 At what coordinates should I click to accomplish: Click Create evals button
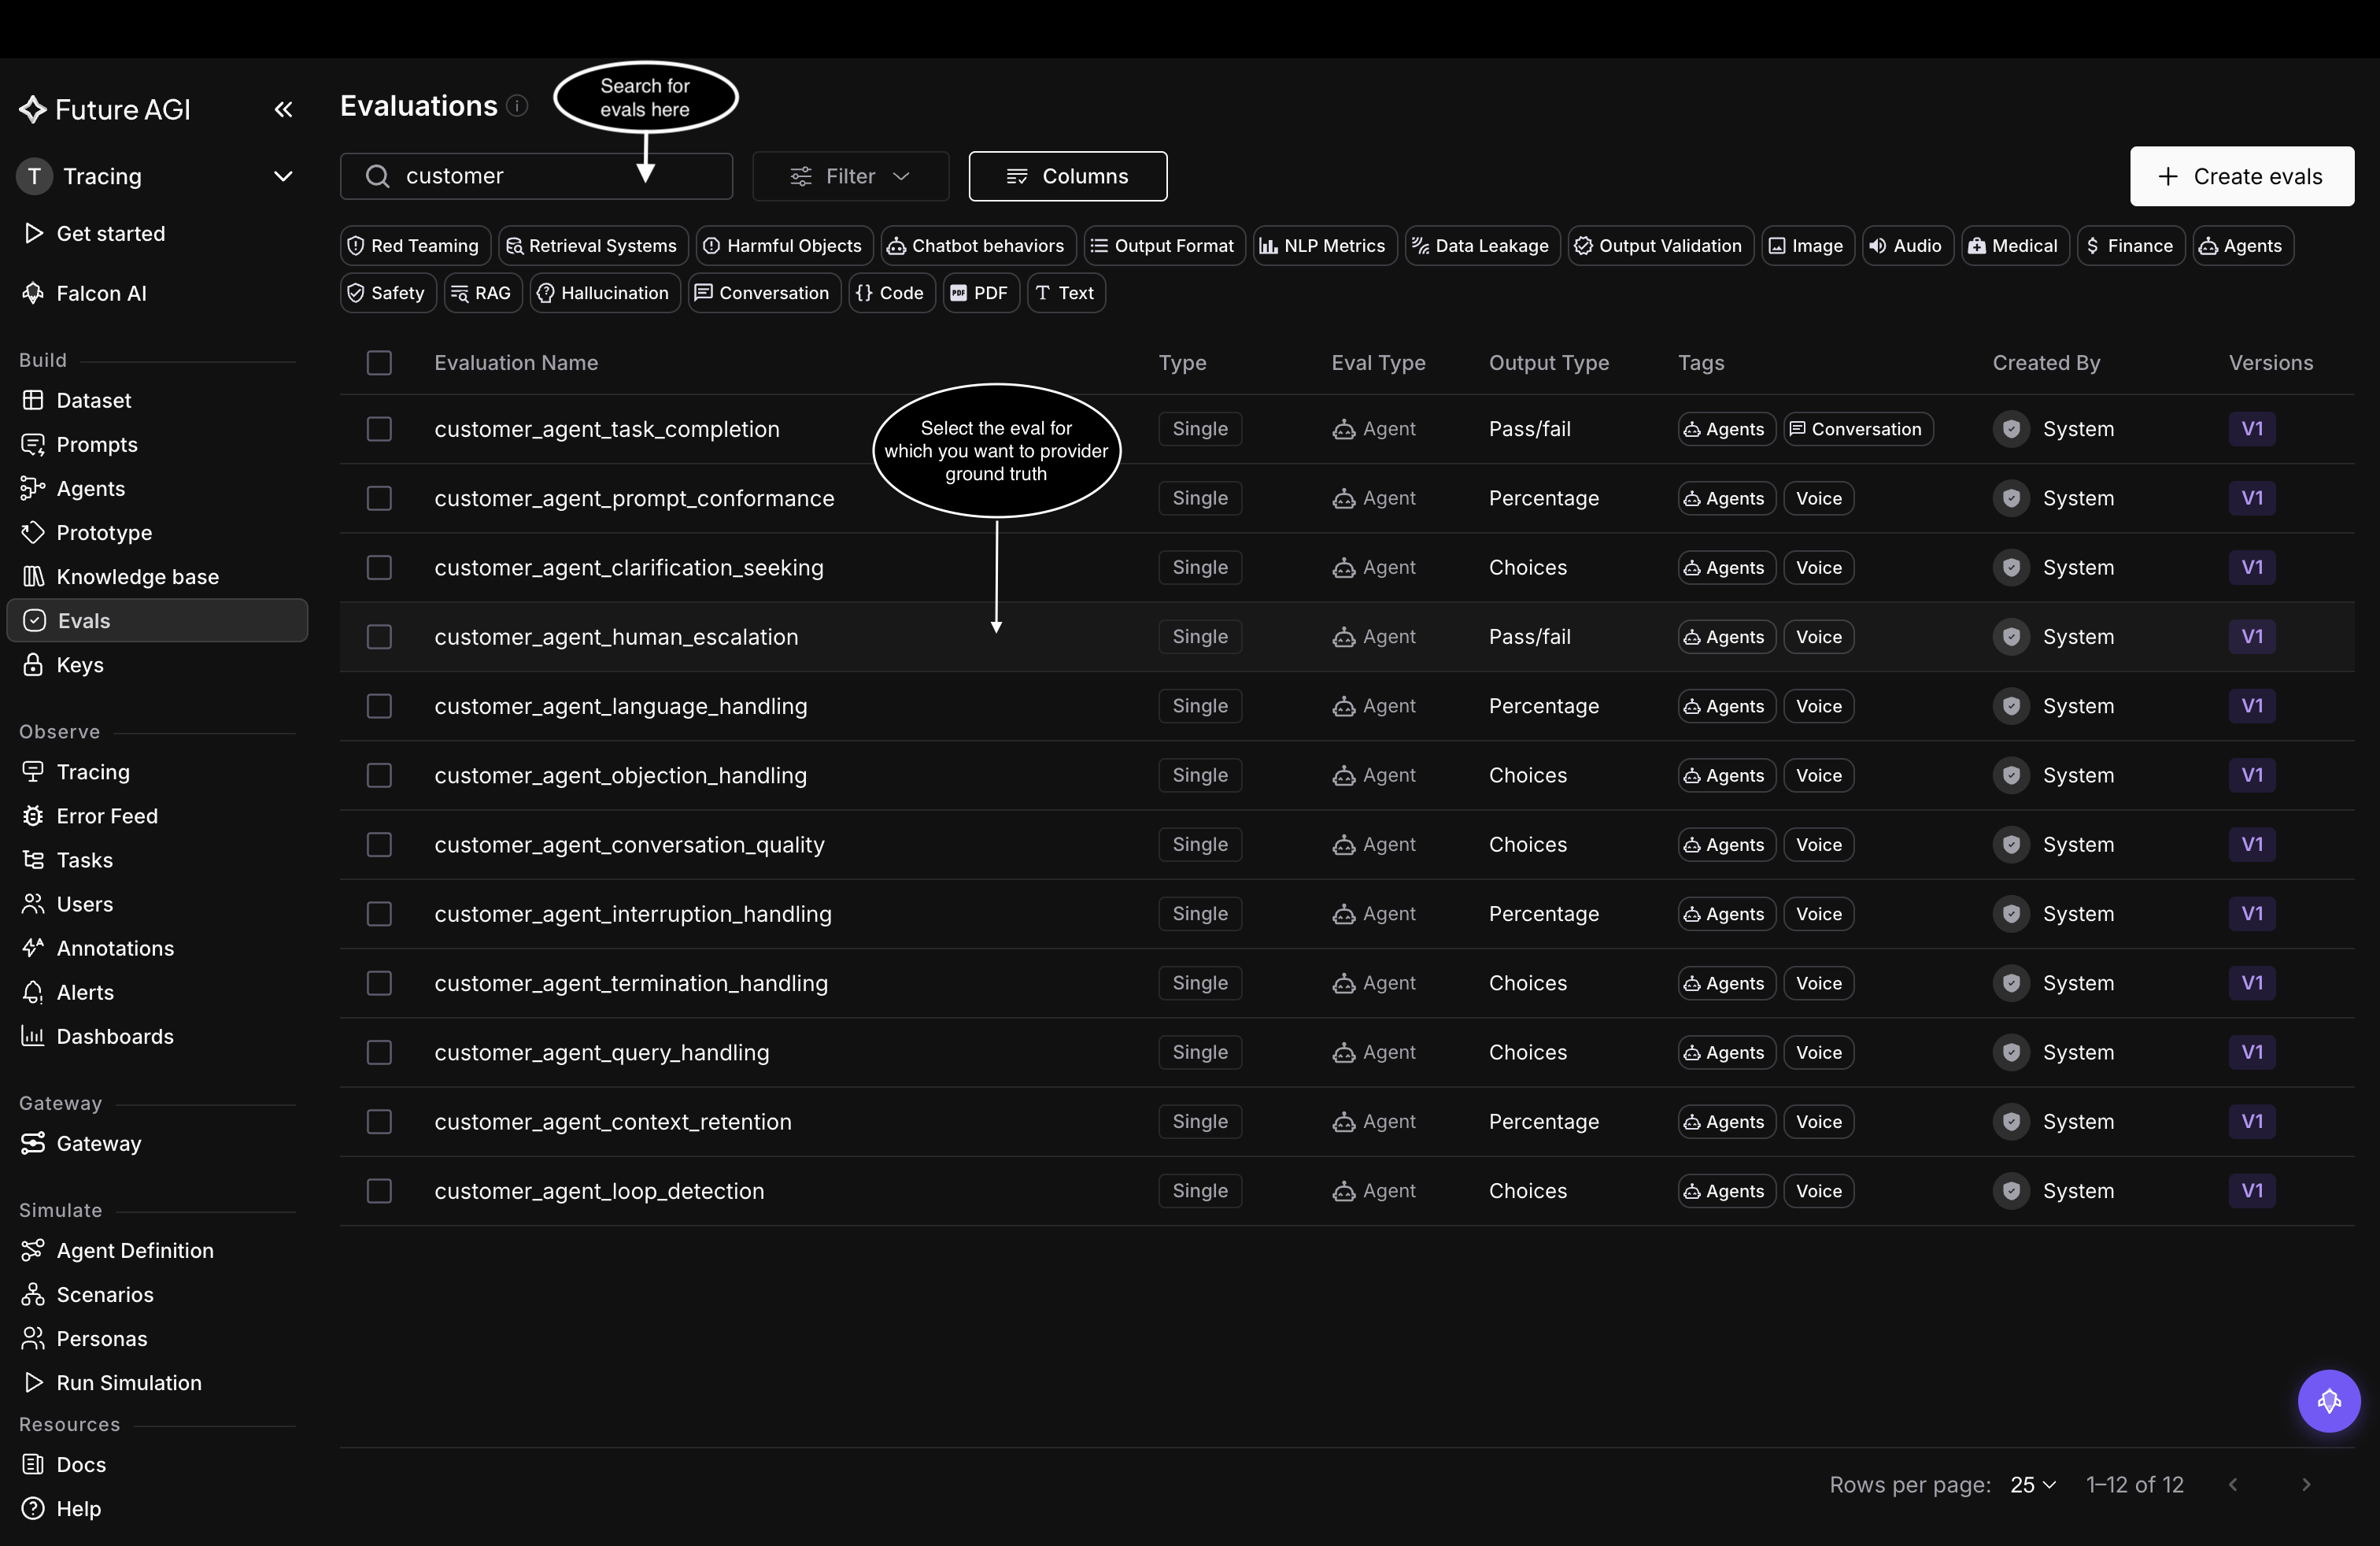pyautogui.click(x=2241, y=176)
